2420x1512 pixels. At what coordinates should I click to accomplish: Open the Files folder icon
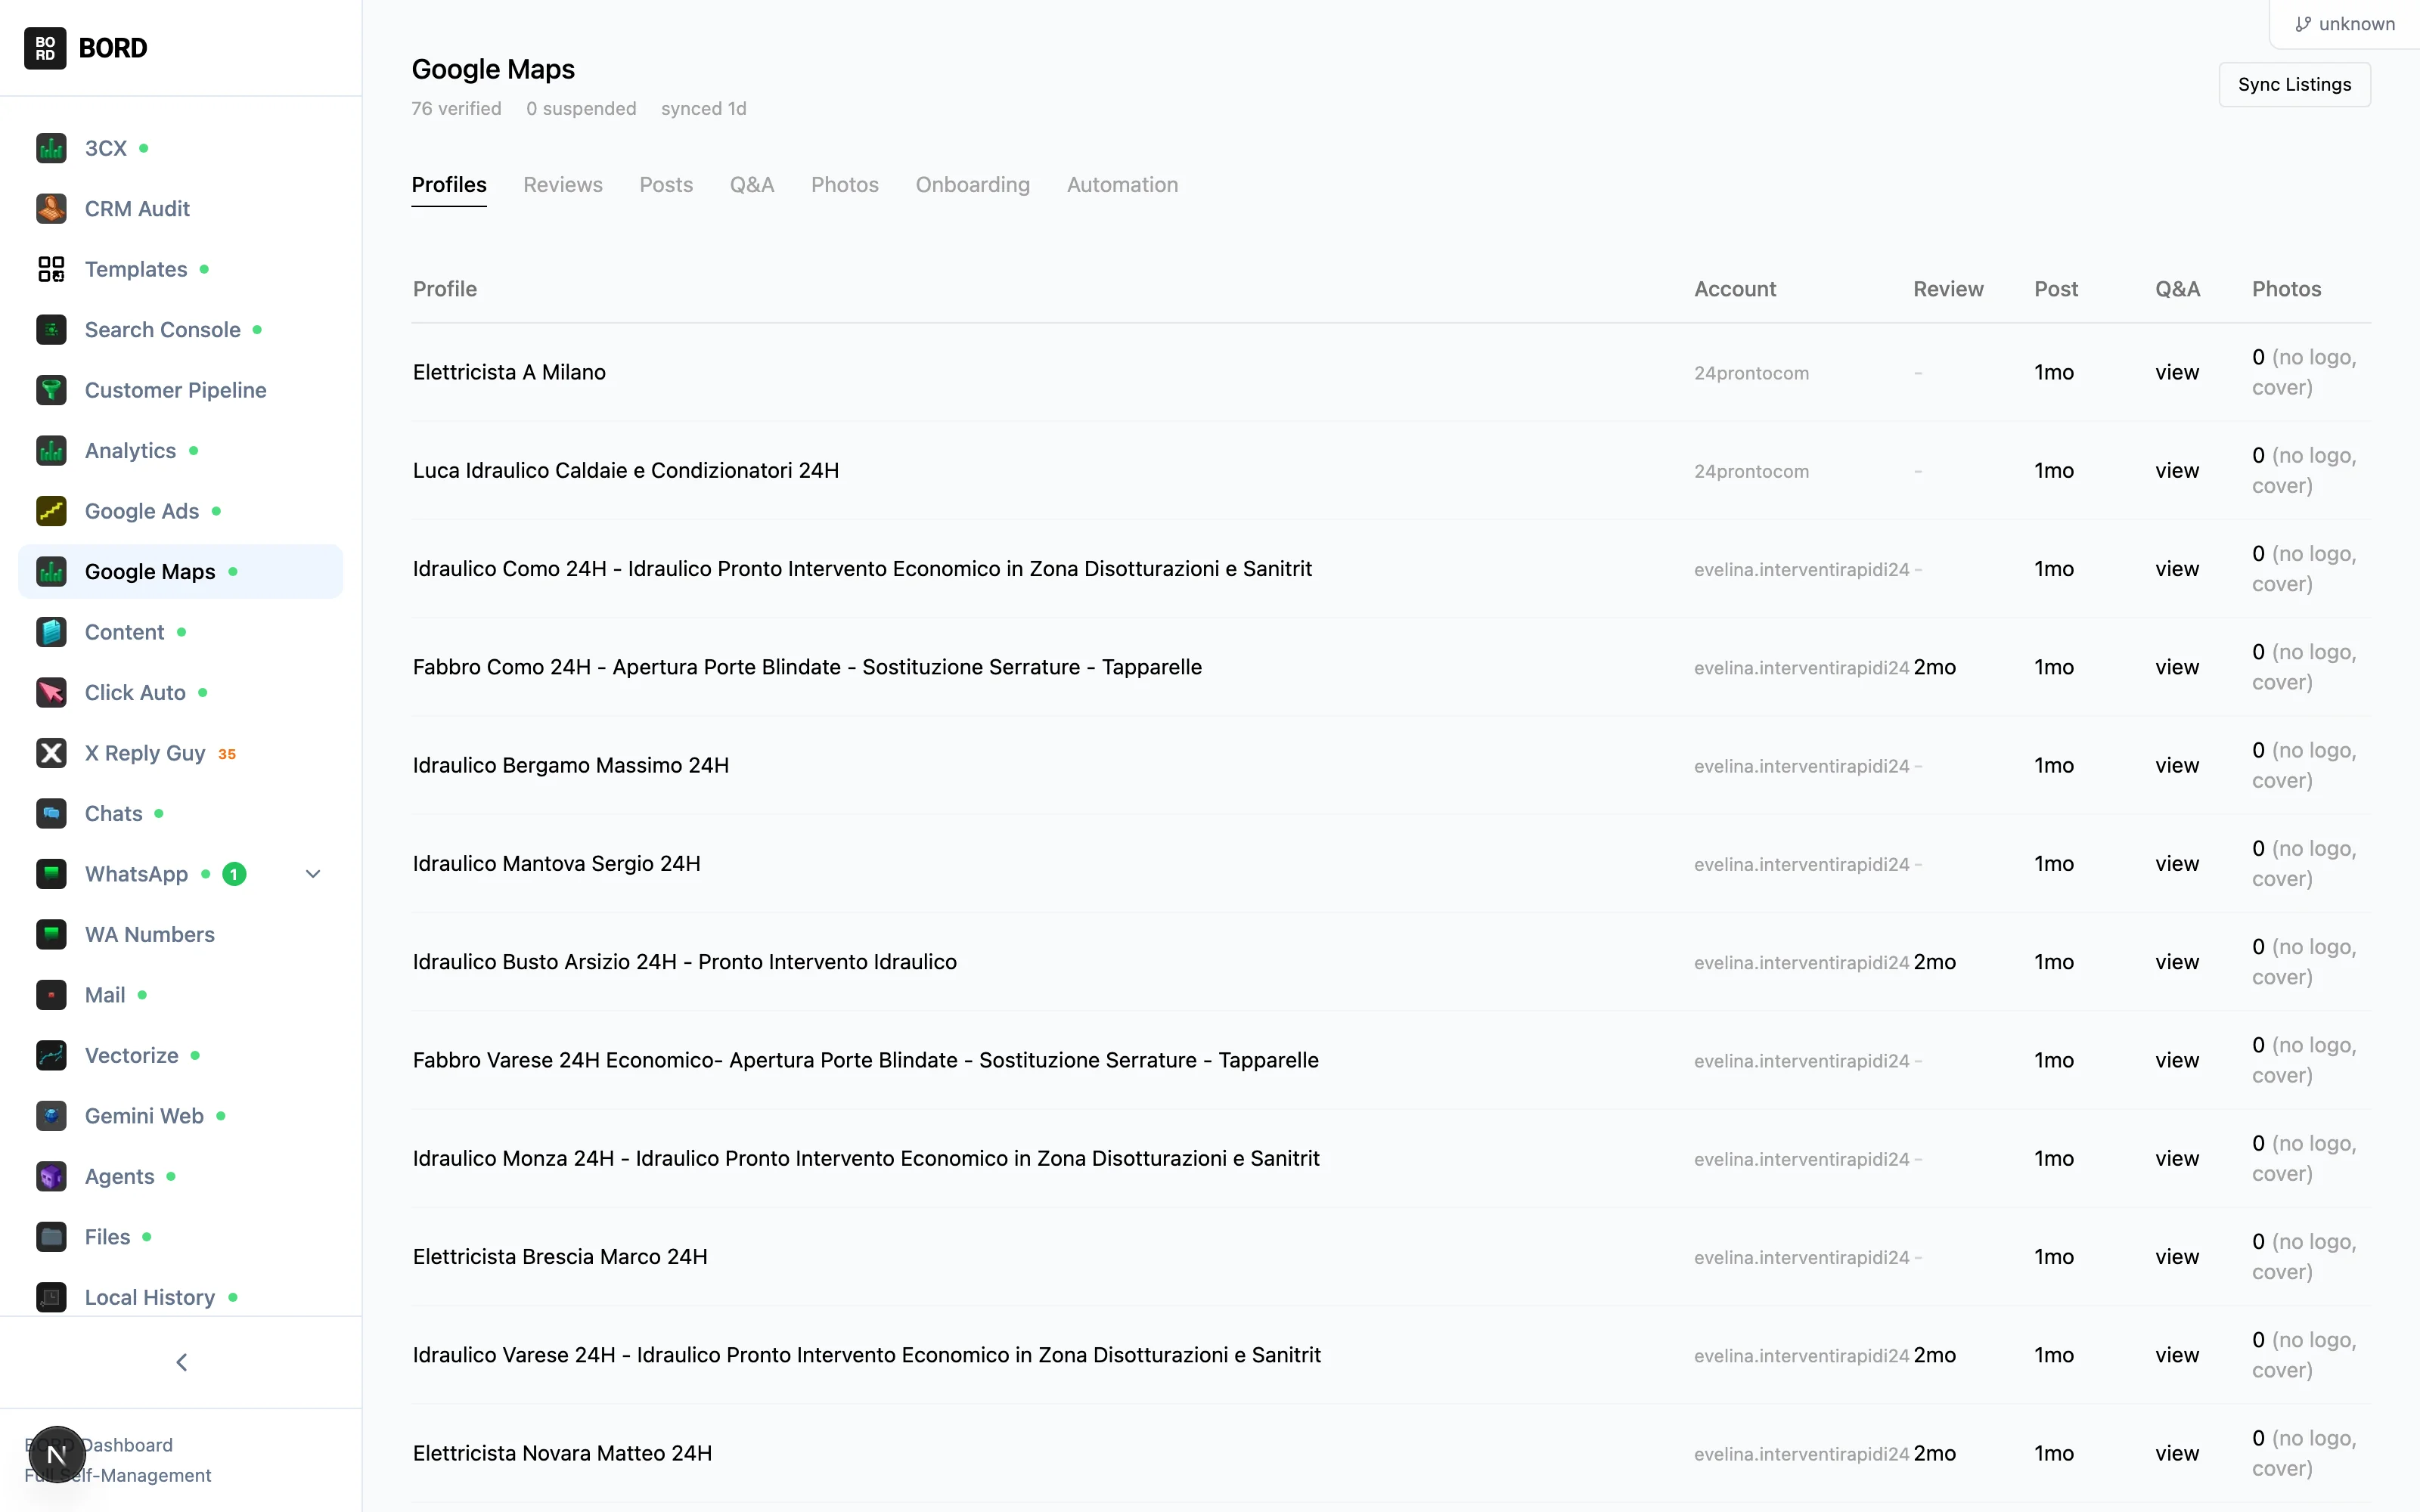(x=51, y=1237)
